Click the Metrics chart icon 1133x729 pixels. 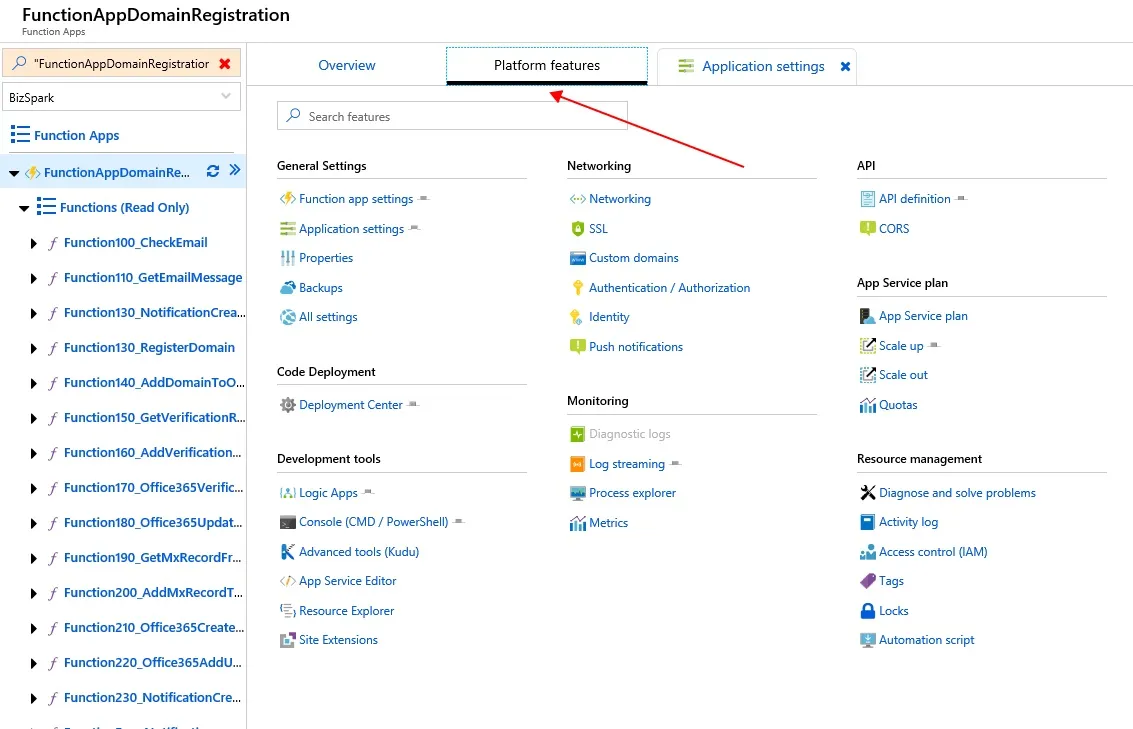(577, 523)
